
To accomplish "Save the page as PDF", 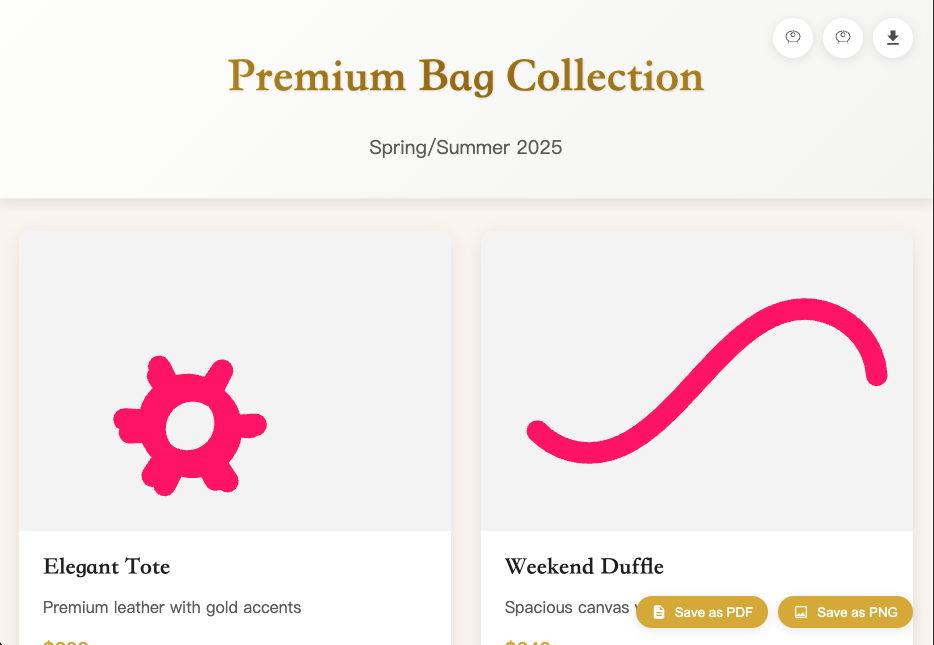I will pyautogui.click(x=702, y=612).
